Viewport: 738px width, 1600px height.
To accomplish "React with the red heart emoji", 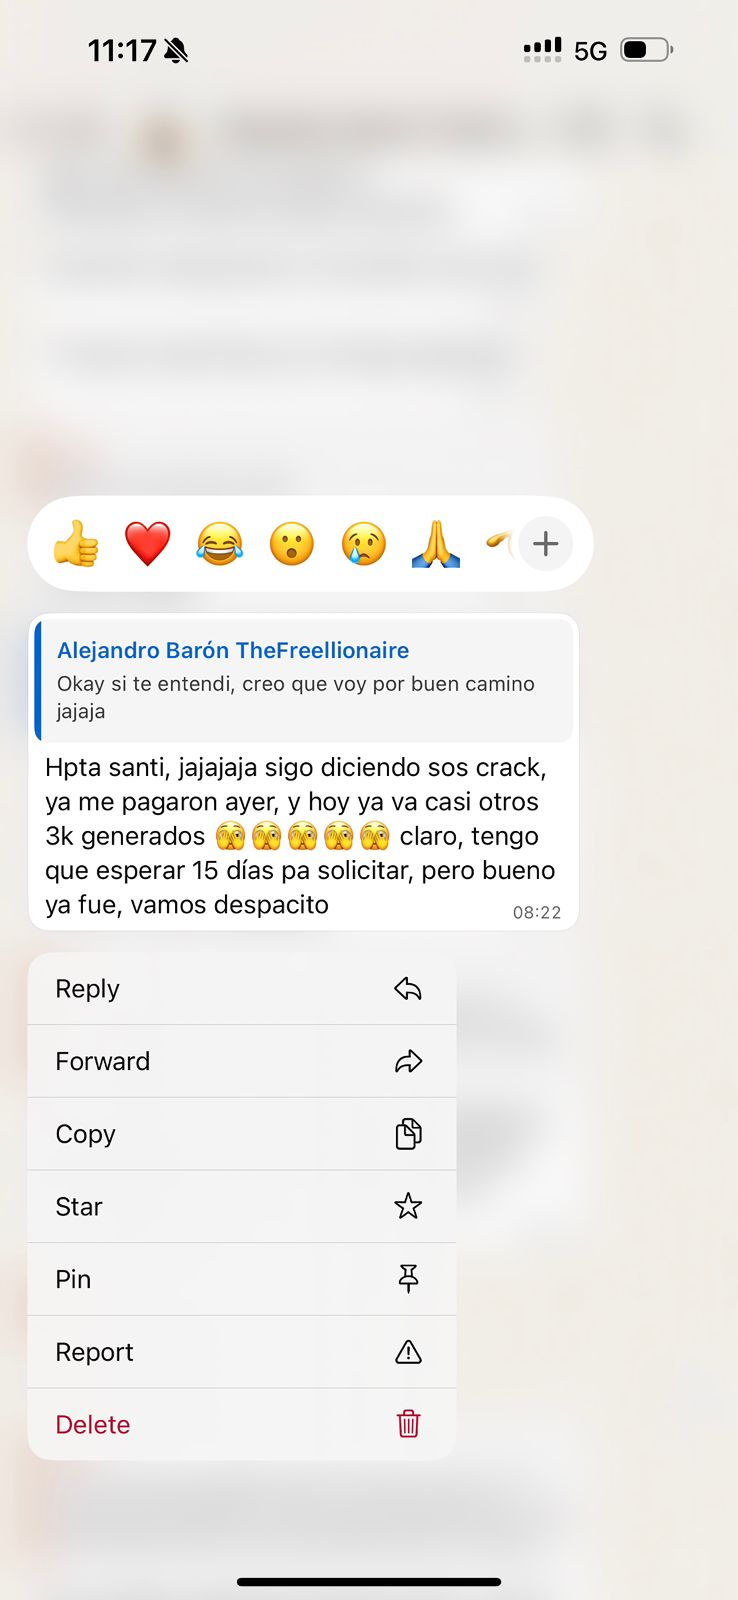I will 148,544.
